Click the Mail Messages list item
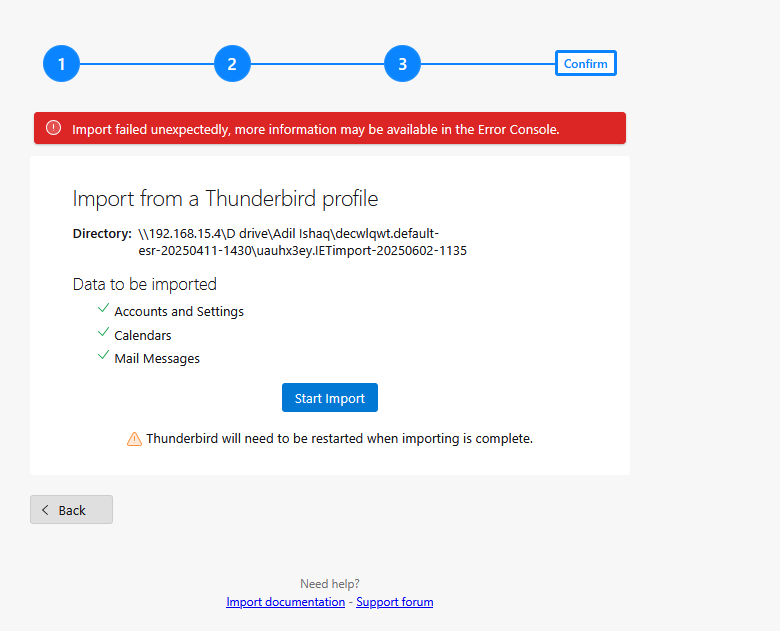The height and width of the screenshot is (631, 780). pos(157,359)
